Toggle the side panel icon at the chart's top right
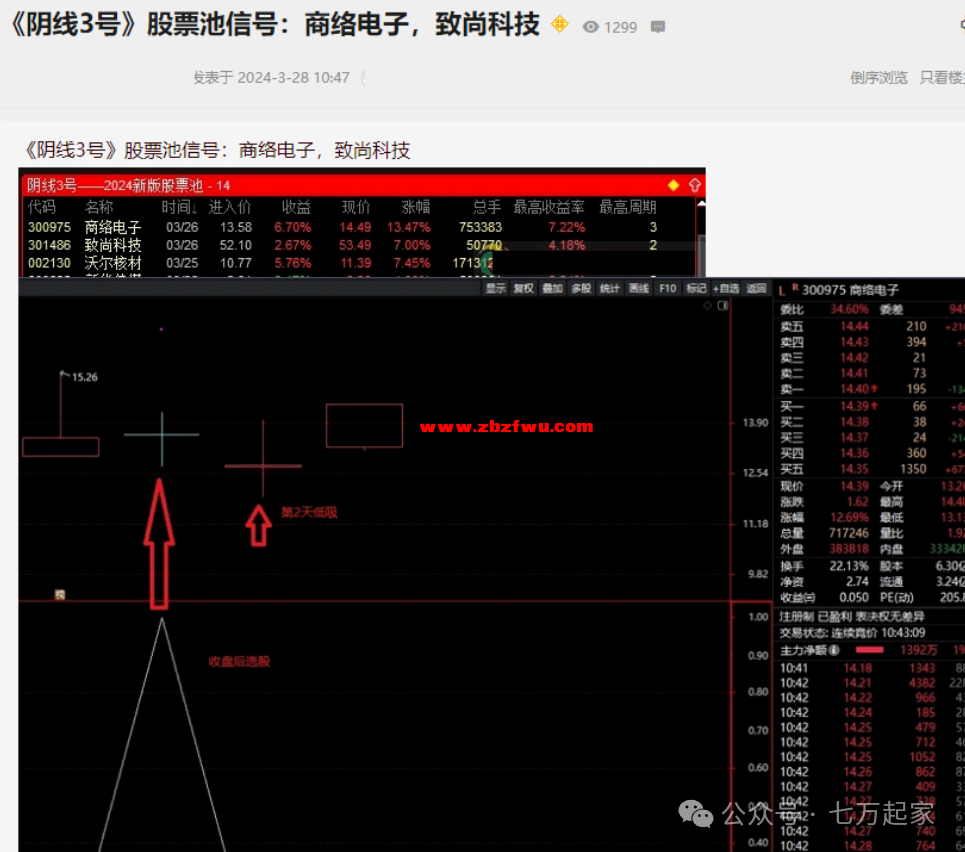The image size is (965, 852). coord(723,305)
